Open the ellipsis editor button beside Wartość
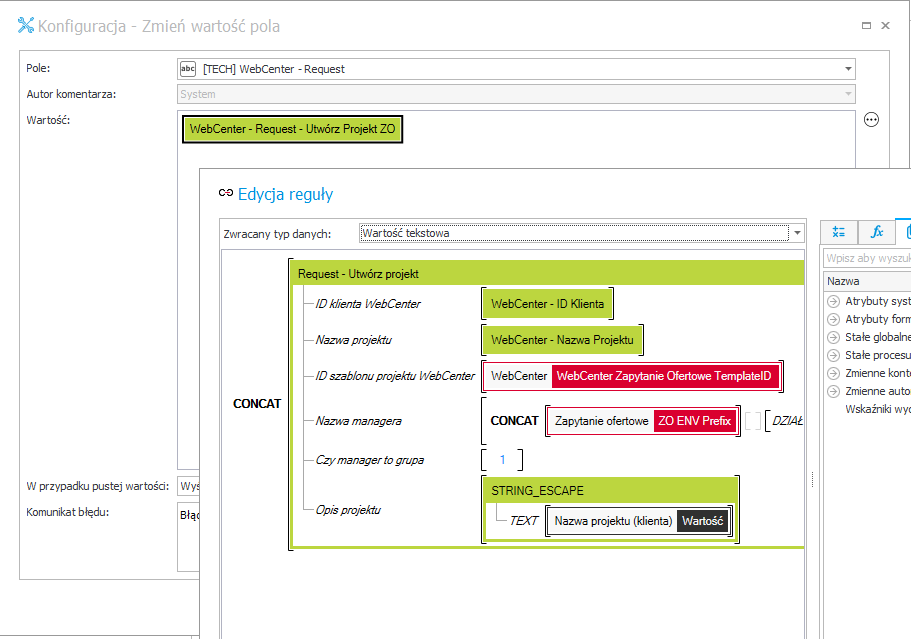The image size is (911, 639). coord(871,120)
